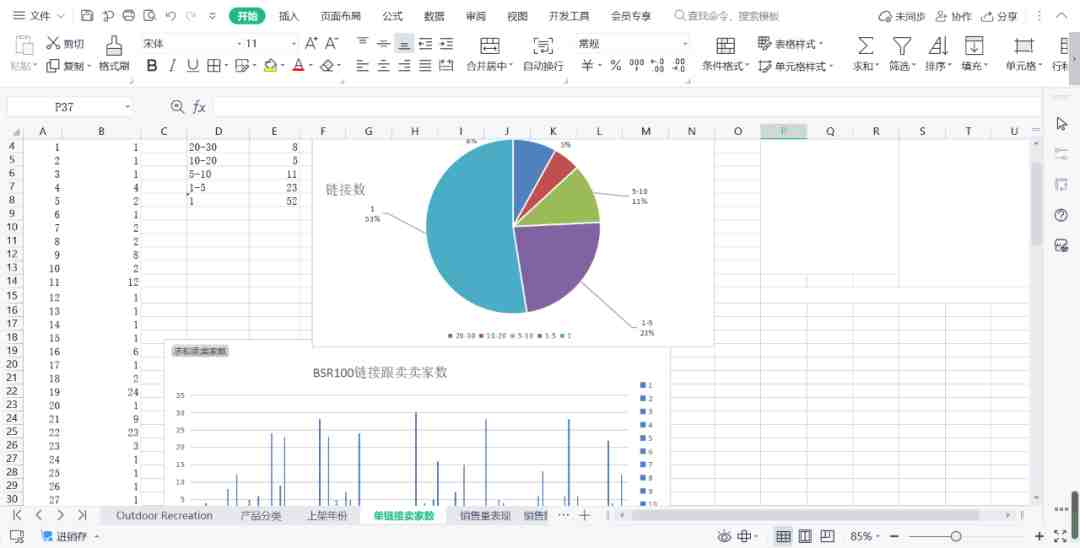Click the selection pane cursor icon

click(1061, 124)
